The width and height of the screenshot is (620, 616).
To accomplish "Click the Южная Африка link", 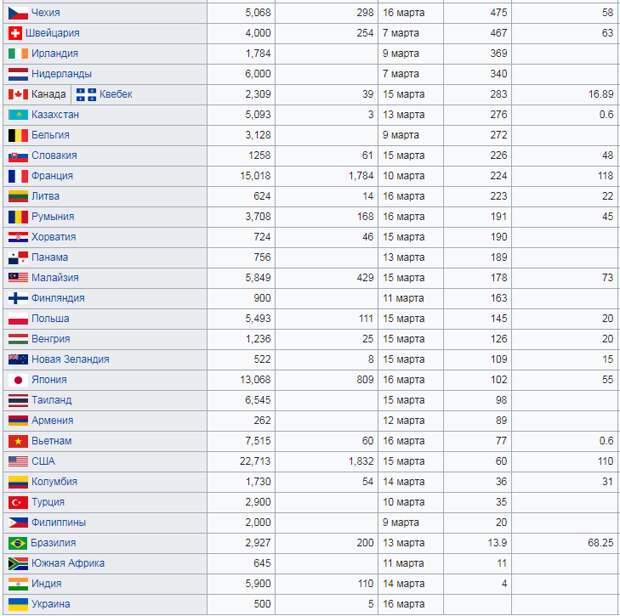I will click(x=68, y=563).
